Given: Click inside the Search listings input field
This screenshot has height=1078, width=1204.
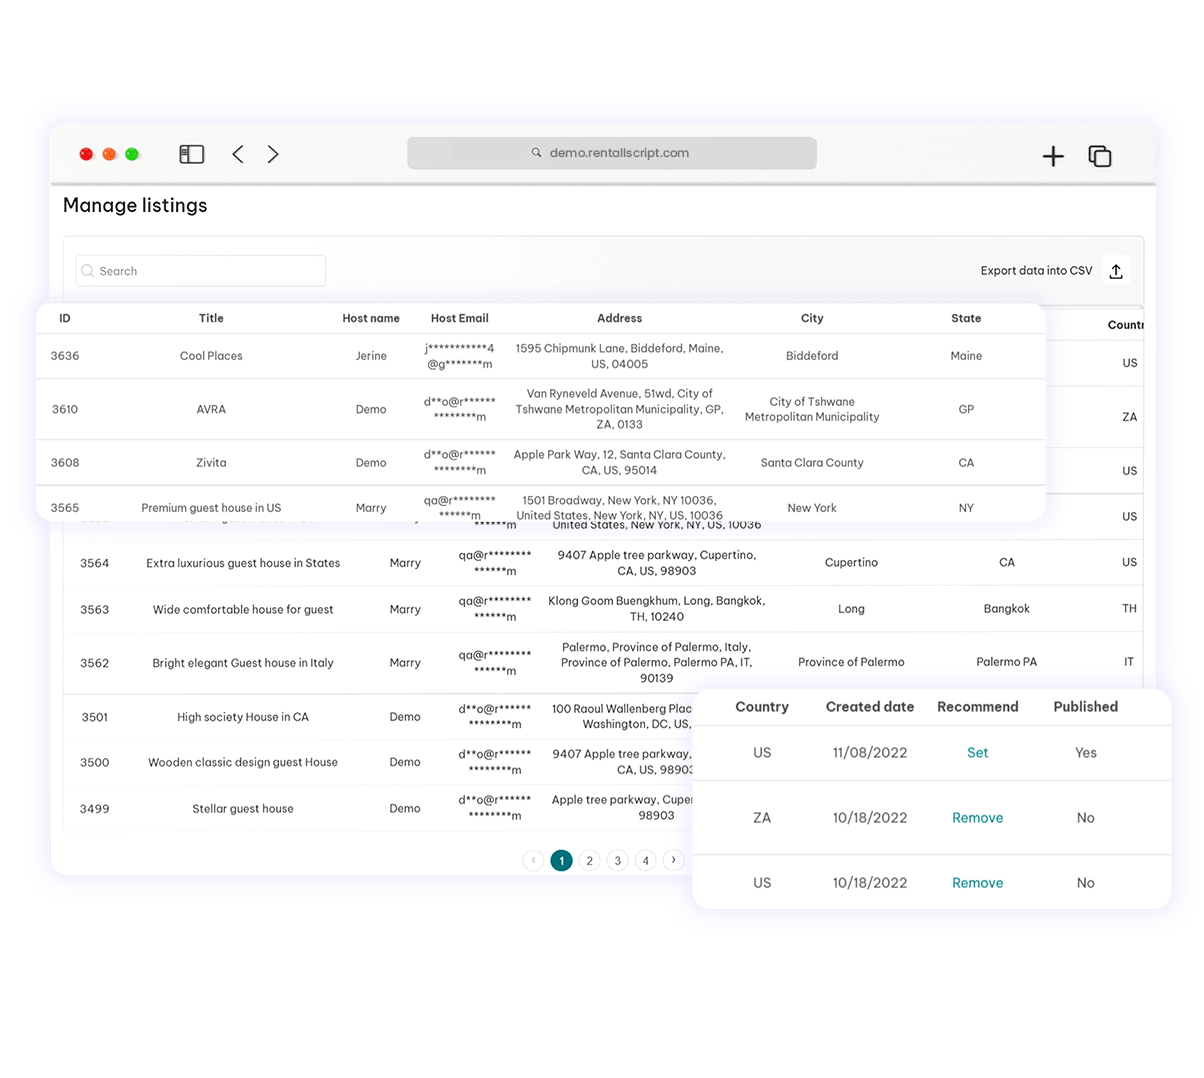Looking at the screenshot, I should pos(200,270).
